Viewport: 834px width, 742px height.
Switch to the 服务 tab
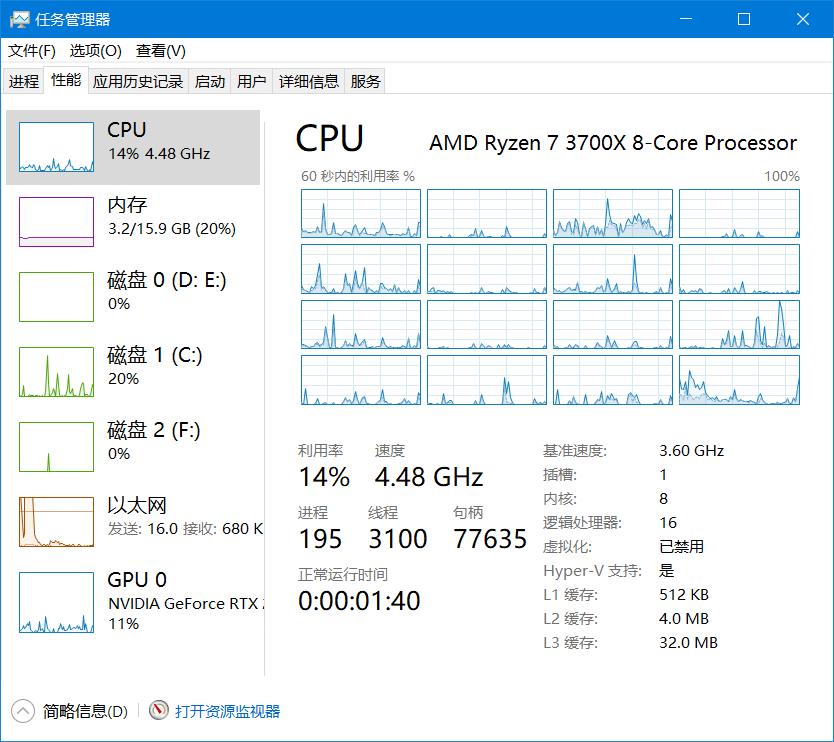point(367,81)
